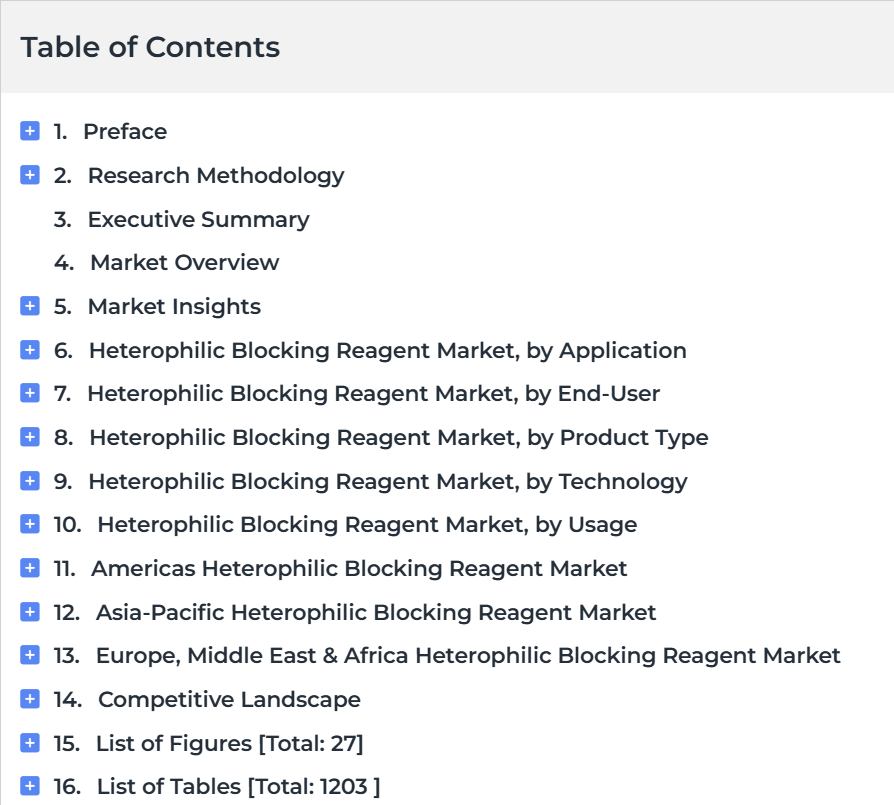Expand Competitive Landscape plus icon

30,699
